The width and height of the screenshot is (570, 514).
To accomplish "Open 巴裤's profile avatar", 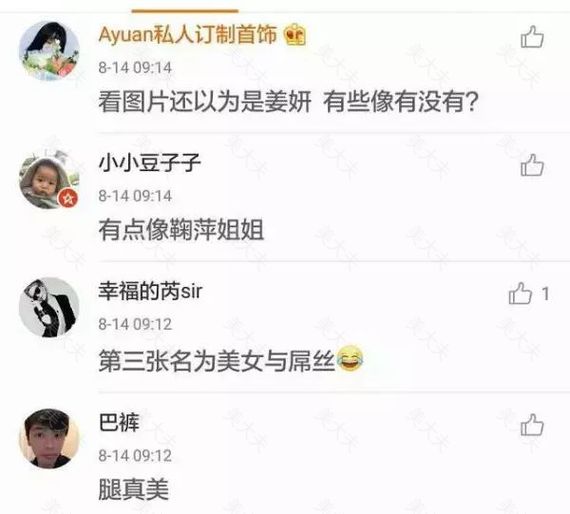I will (49, 439).
